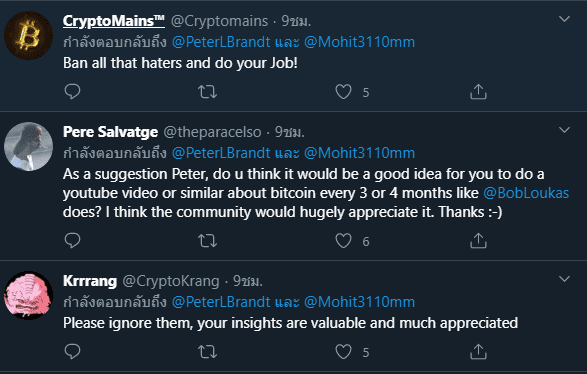Reply to Krrrang's tweet
587x374 pixels.
tap(72, 352)
